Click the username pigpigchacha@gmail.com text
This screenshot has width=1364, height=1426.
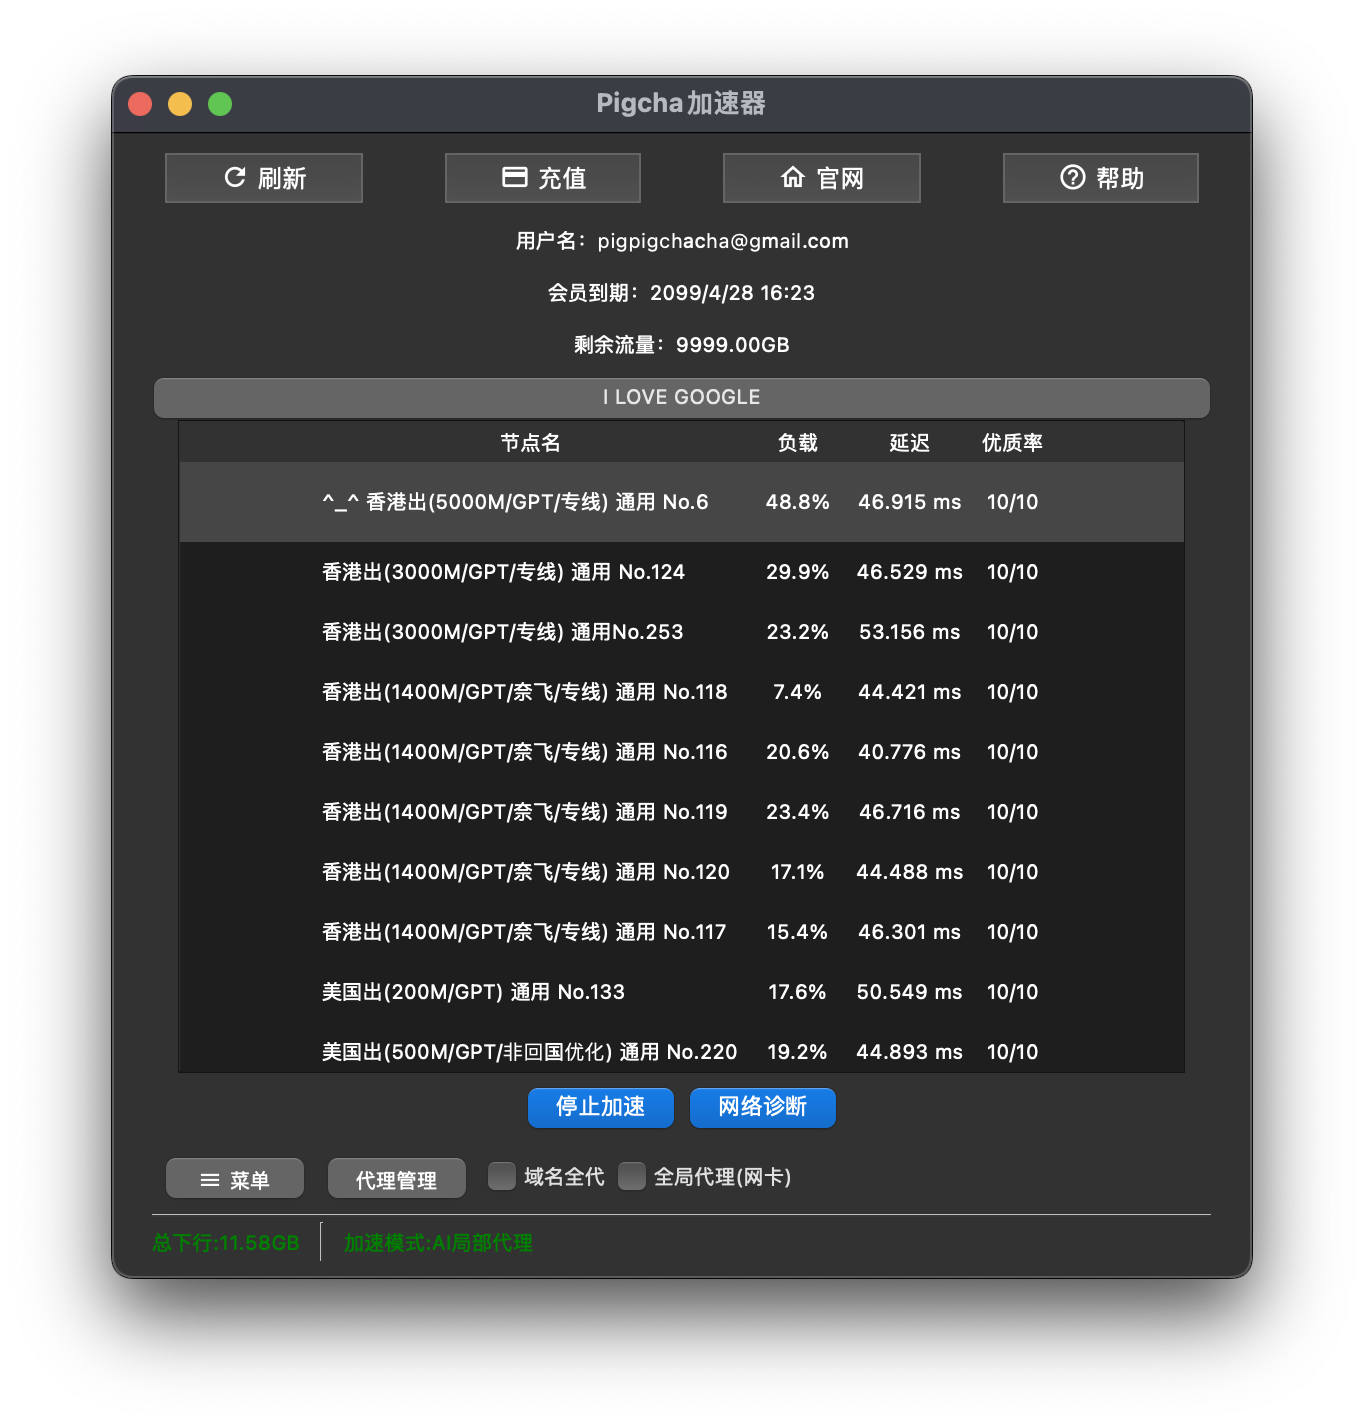tap(723, 241)
